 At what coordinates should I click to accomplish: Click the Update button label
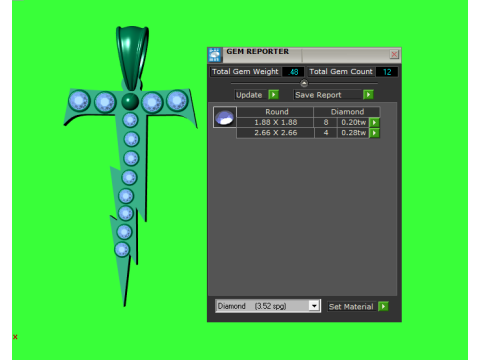click(x=249, y=95)
